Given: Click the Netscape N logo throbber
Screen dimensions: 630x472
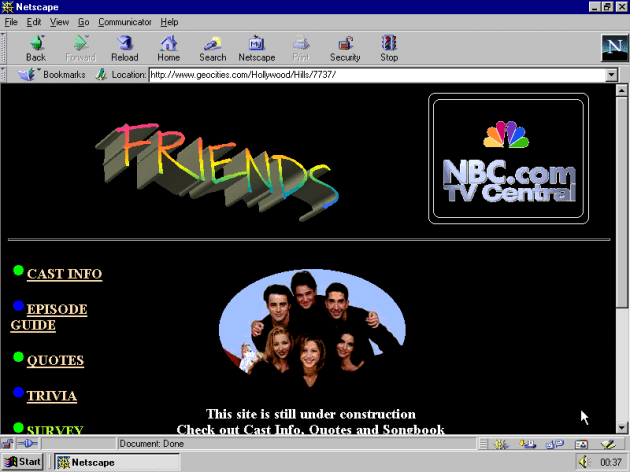Looking at the screenshot, I should click(x=614, y=48).
